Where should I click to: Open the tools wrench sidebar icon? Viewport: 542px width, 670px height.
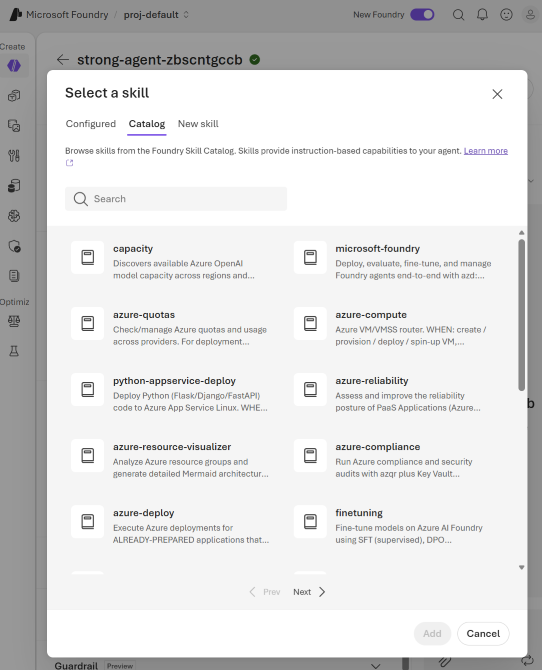point(14,156)
